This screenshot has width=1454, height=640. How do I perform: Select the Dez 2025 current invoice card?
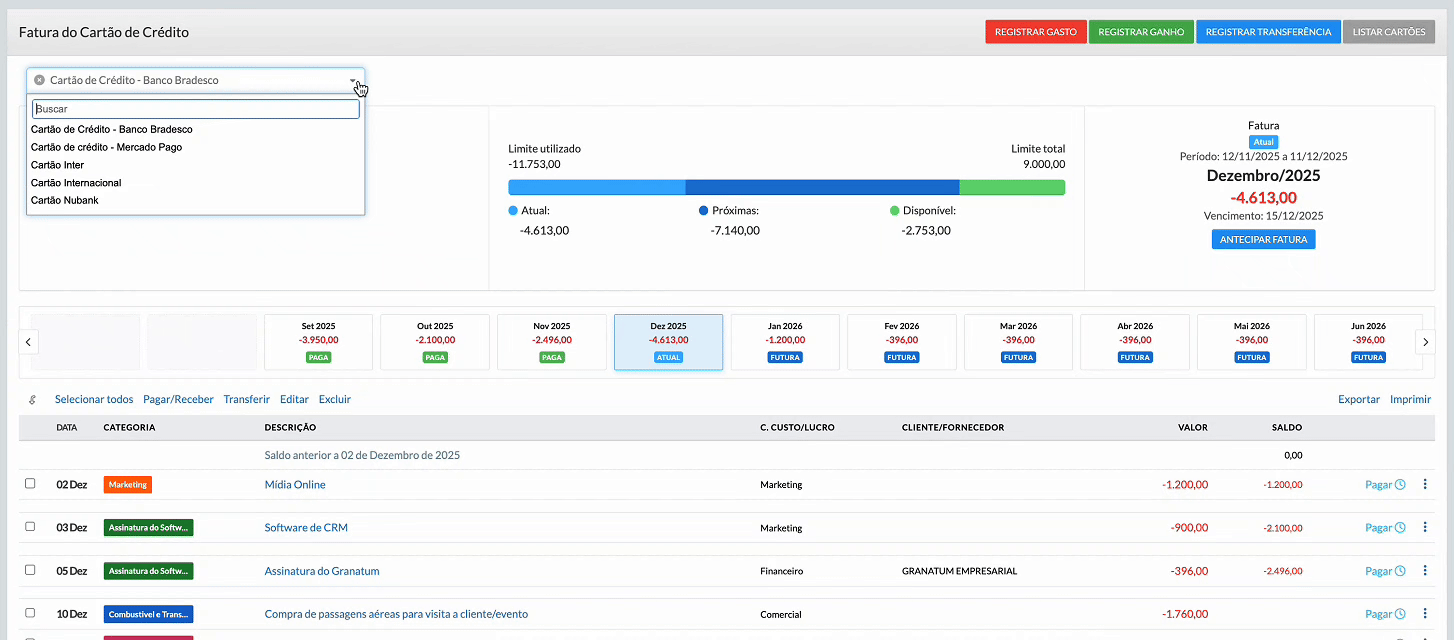click(x=668, y=342)
